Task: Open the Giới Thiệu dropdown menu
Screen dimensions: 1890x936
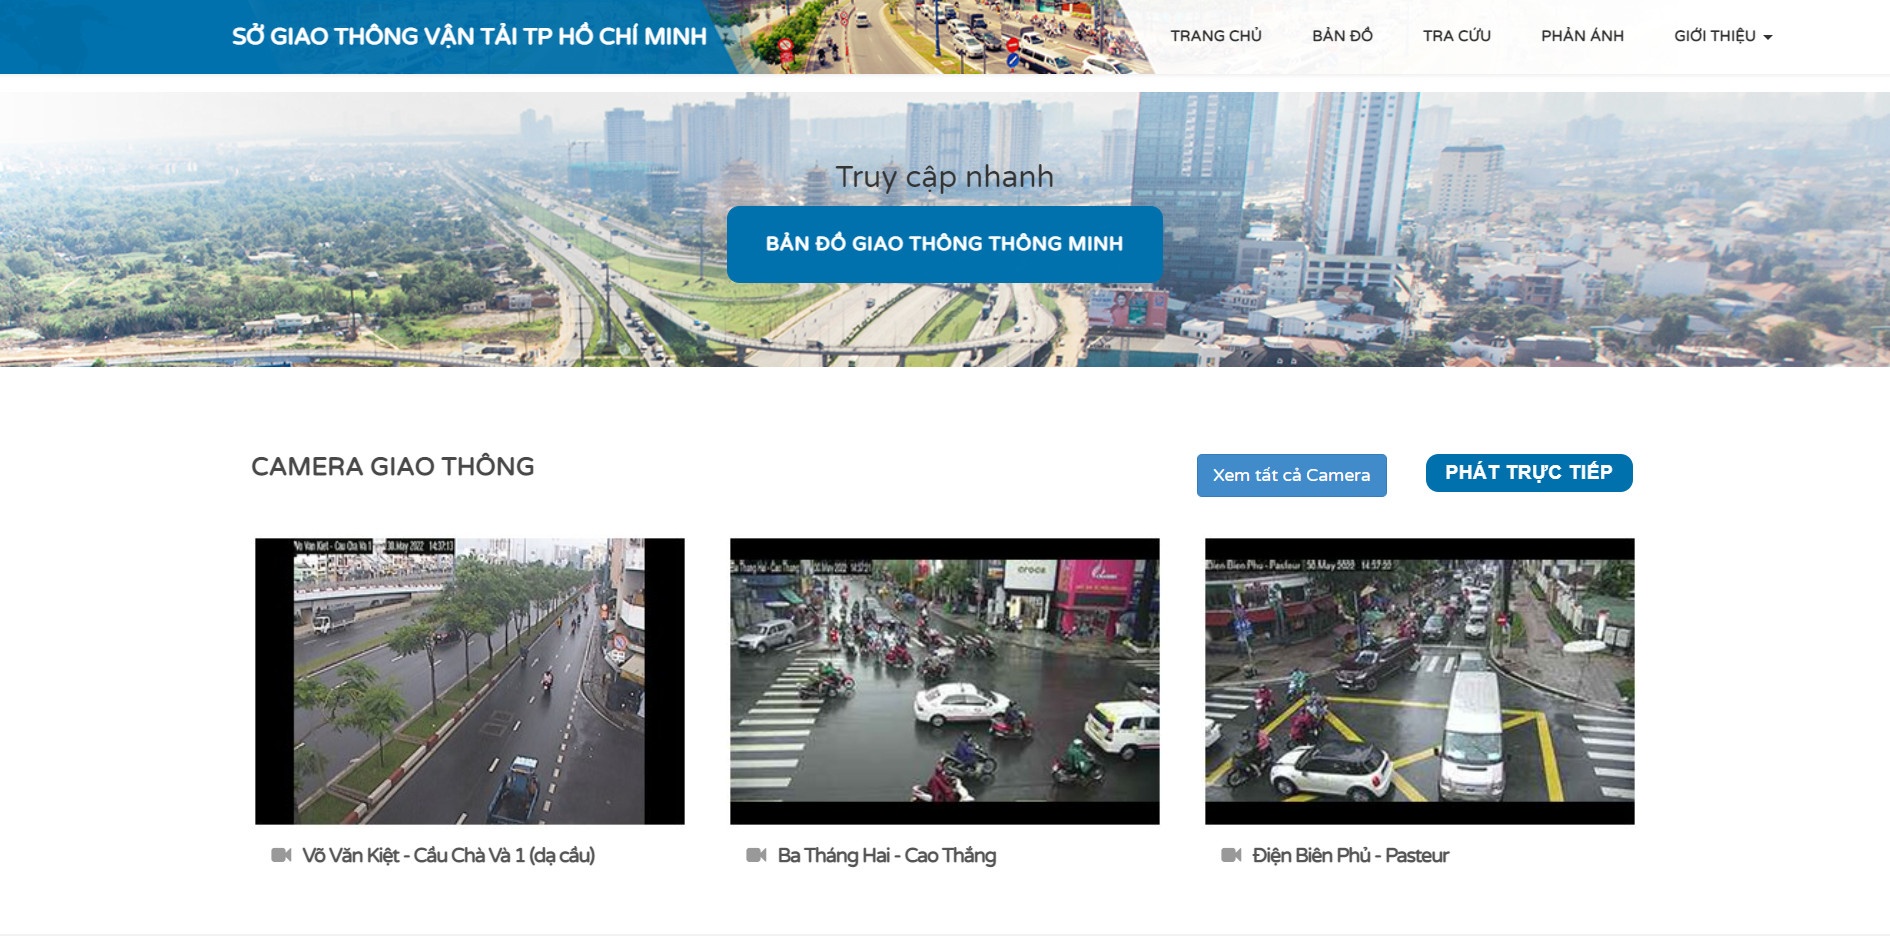Action: coord(1712,35)
